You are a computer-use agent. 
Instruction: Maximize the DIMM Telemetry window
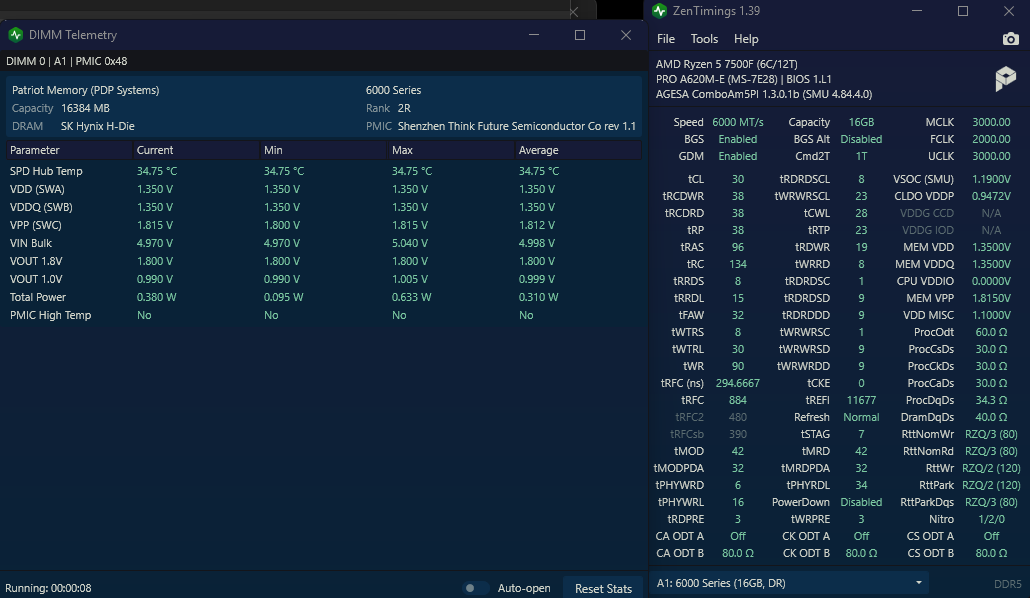click(580, 35)
